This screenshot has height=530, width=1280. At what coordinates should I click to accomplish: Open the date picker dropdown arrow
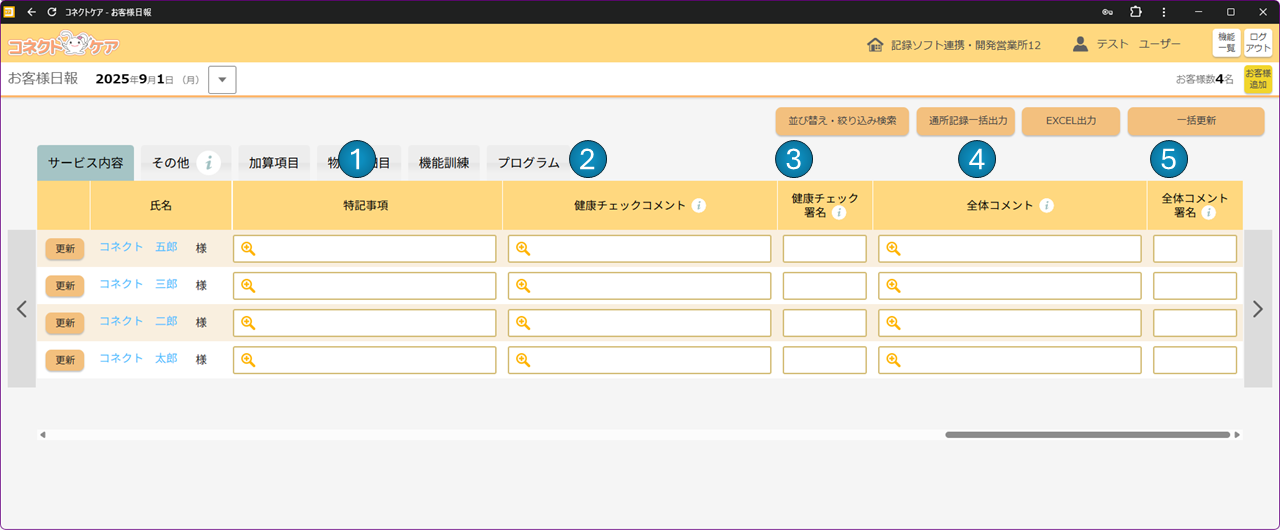222,80
